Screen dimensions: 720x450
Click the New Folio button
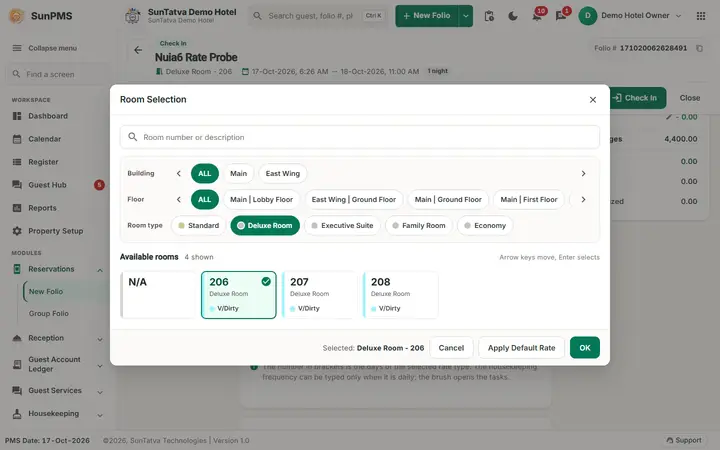pos(427,16)
